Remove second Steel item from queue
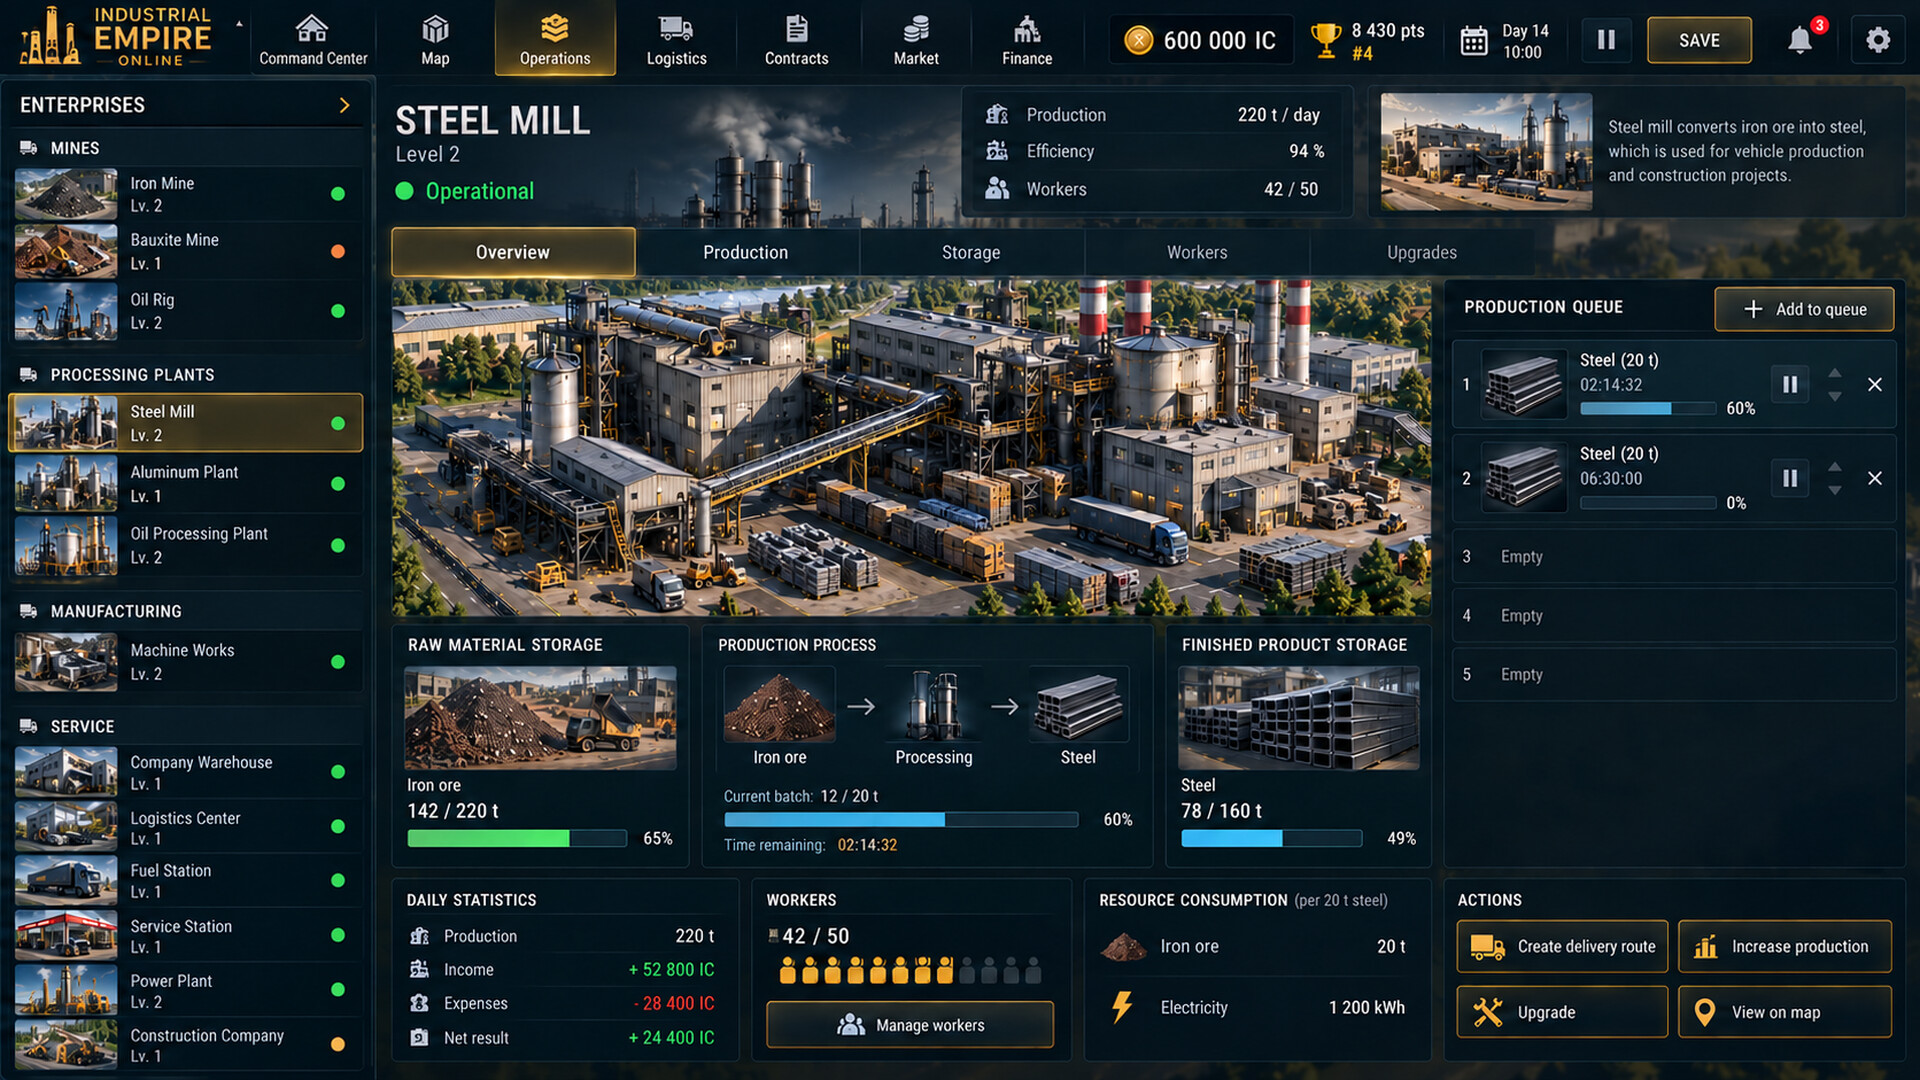1920x1080 pixels. pos(1875,478)
